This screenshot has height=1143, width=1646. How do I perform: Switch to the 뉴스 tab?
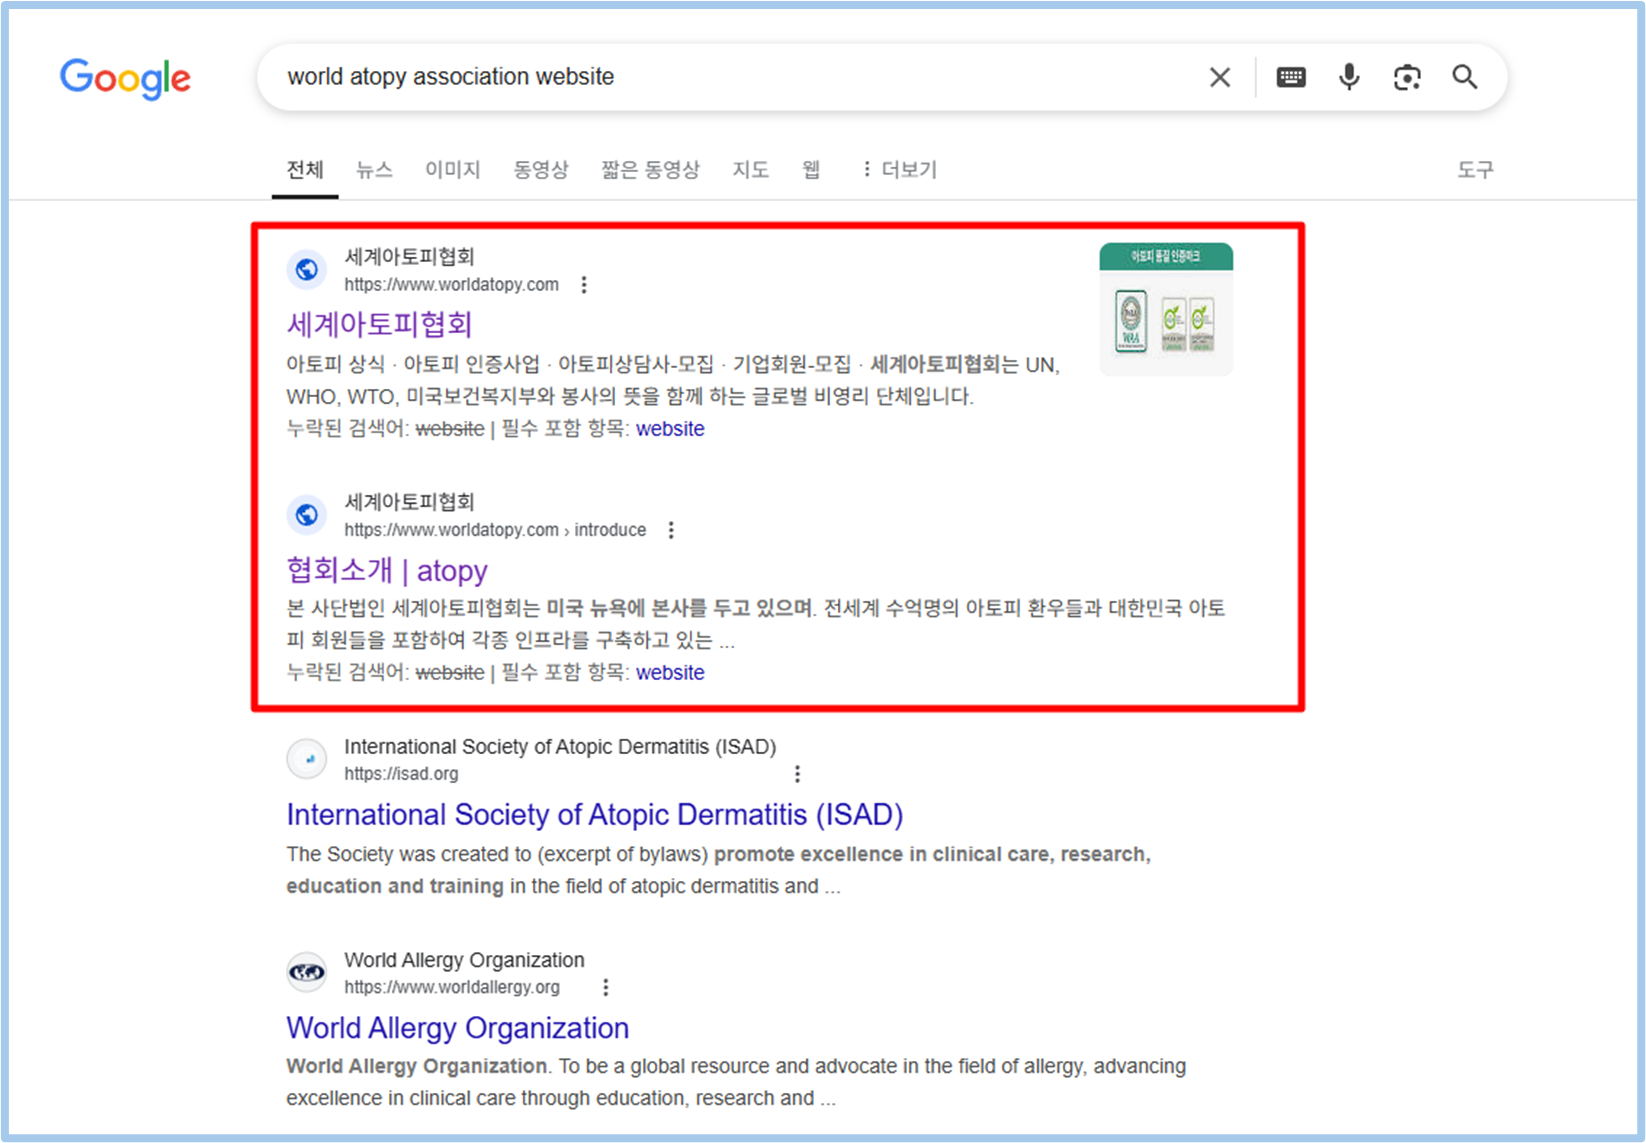click(x=374, y=170)
